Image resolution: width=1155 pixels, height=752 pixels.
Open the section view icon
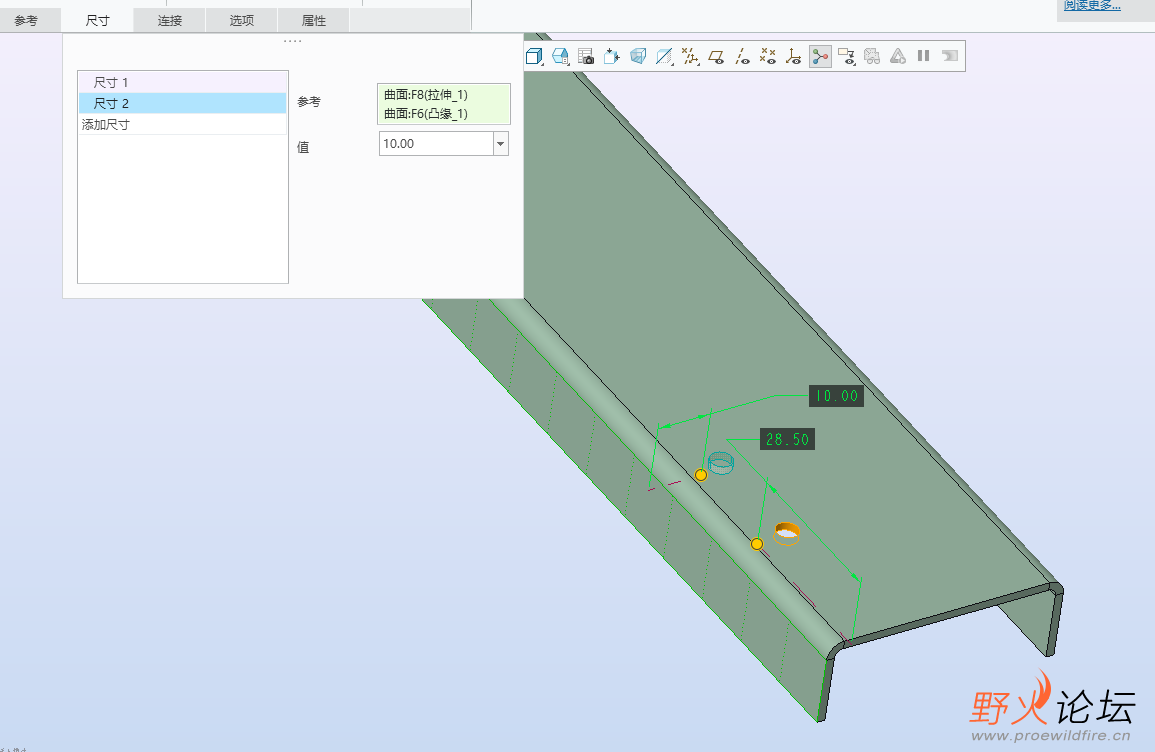[x=664, y=56]
